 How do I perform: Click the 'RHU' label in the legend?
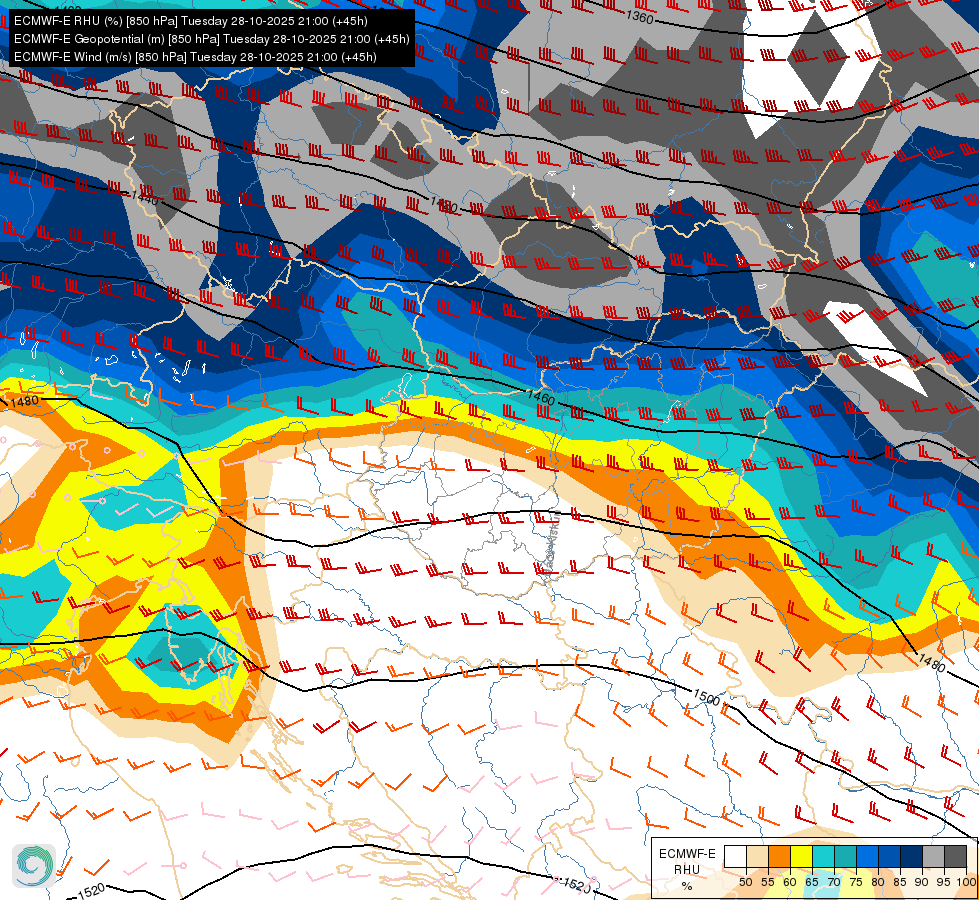(x=687, y=870)
